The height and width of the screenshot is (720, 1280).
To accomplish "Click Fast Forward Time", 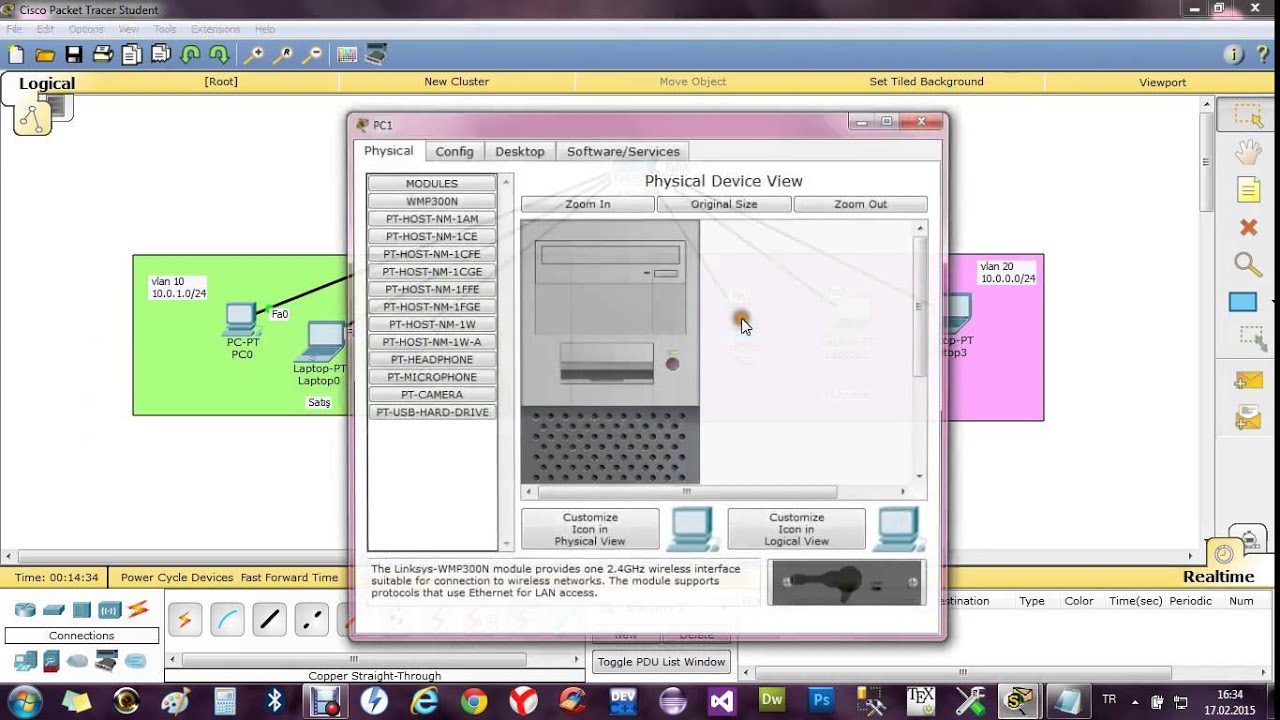I will click(290, 577).
